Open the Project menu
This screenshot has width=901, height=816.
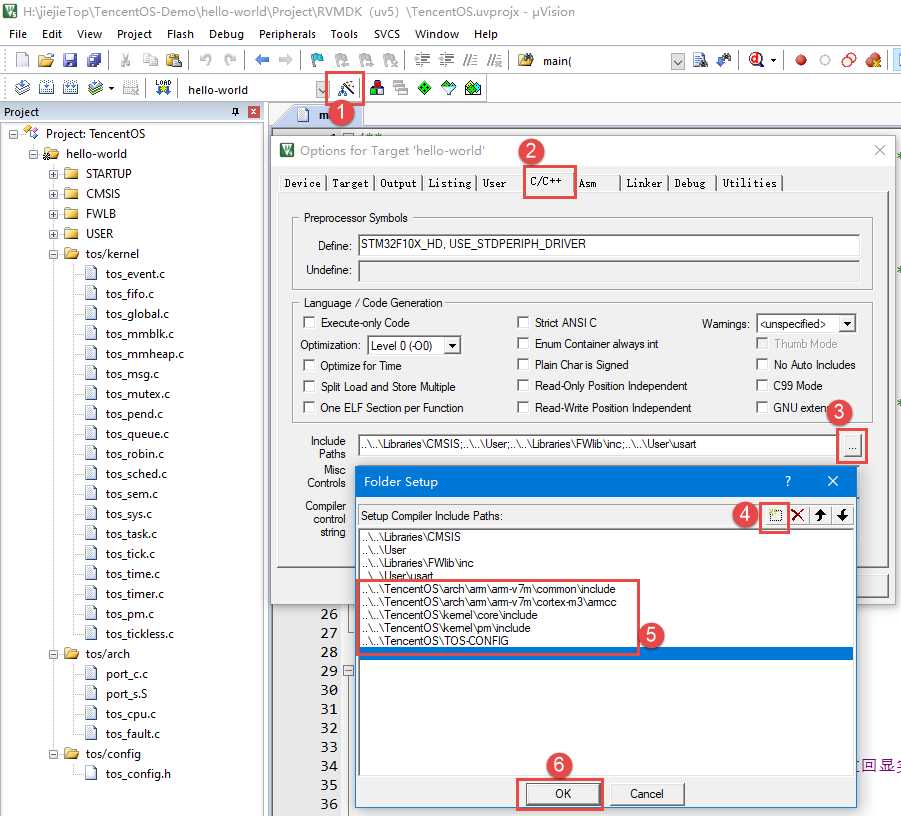click(134, 34)
